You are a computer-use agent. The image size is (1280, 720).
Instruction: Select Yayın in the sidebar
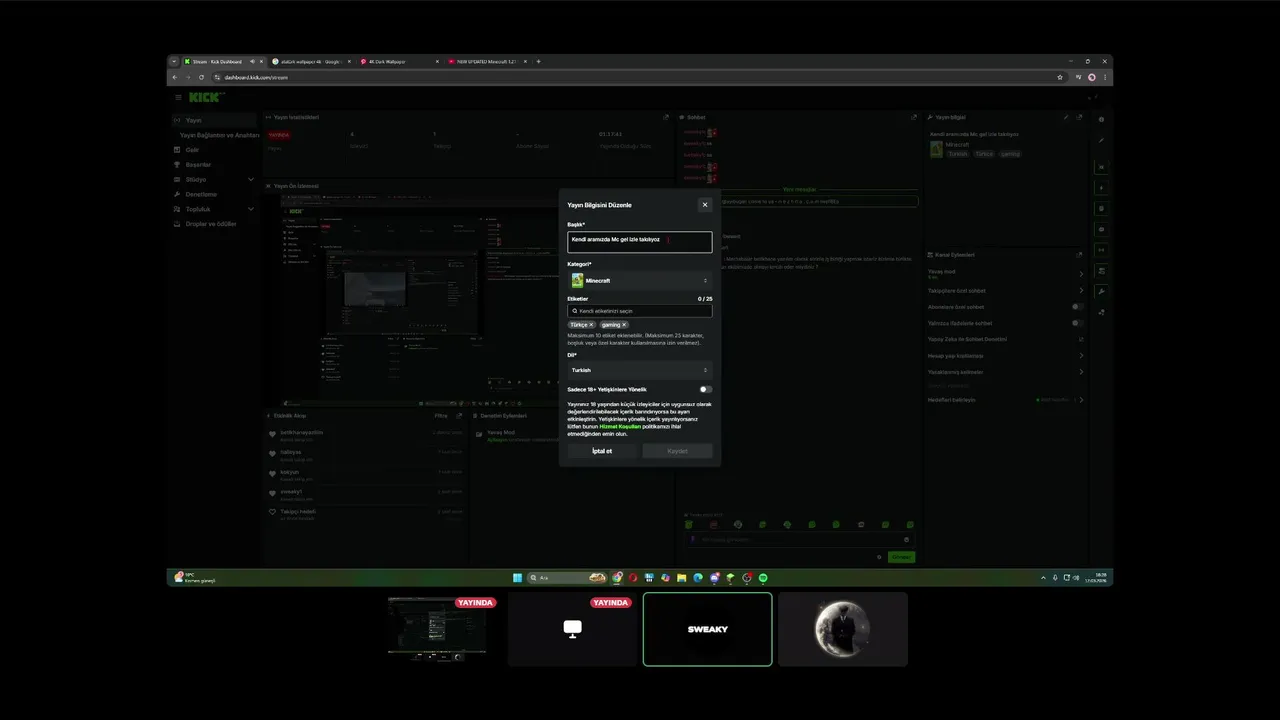213,120
